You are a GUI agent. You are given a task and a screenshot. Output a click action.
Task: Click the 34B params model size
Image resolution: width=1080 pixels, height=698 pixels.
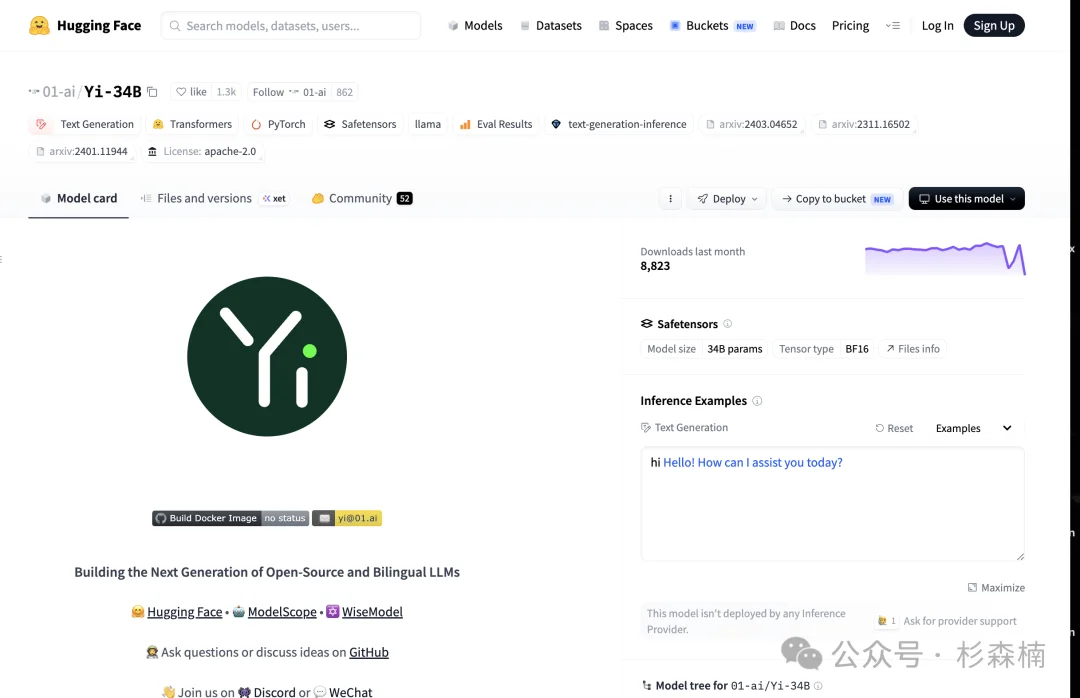pyautogui.click(x=734, y=349)
